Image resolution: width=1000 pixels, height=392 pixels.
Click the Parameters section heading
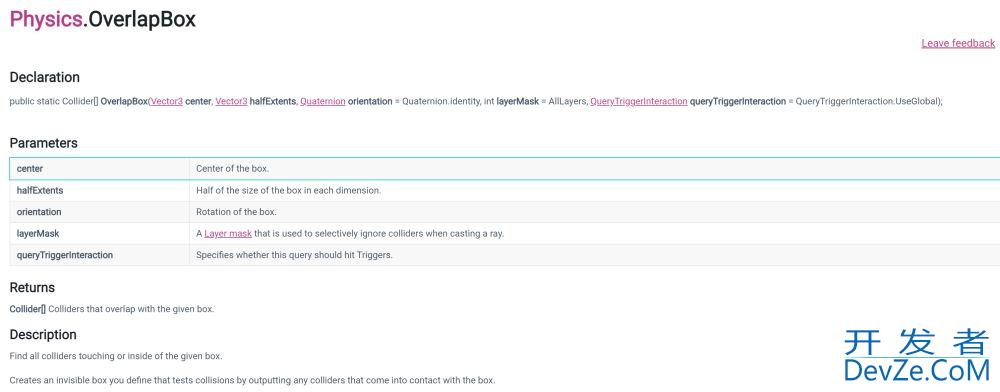pyautogui.click(x=43, y=143)
